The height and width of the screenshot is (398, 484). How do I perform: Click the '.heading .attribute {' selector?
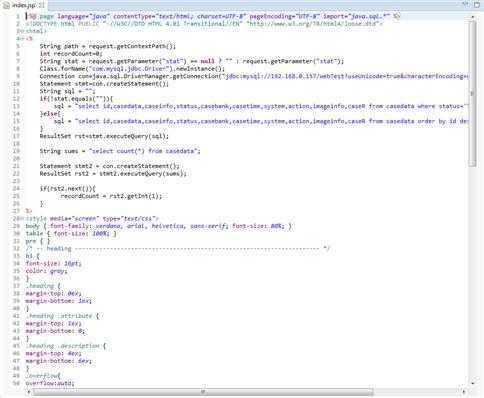(62, 316)
